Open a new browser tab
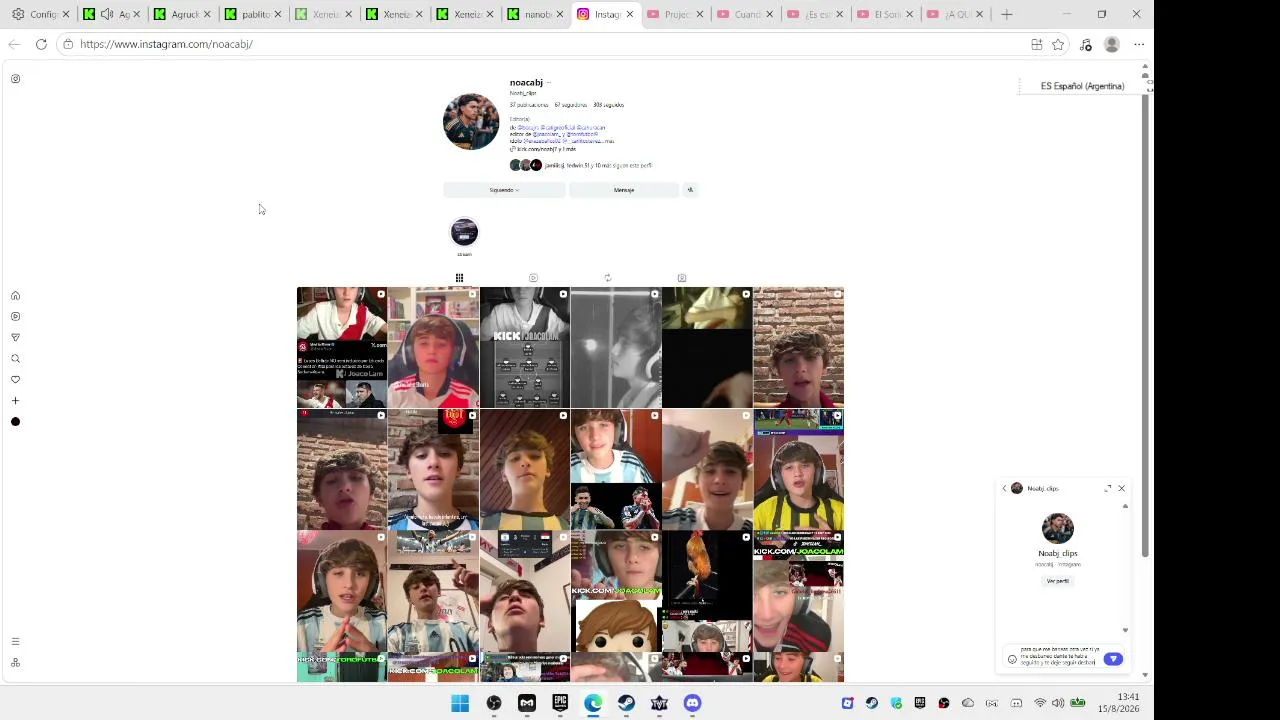 (1007, 14)
